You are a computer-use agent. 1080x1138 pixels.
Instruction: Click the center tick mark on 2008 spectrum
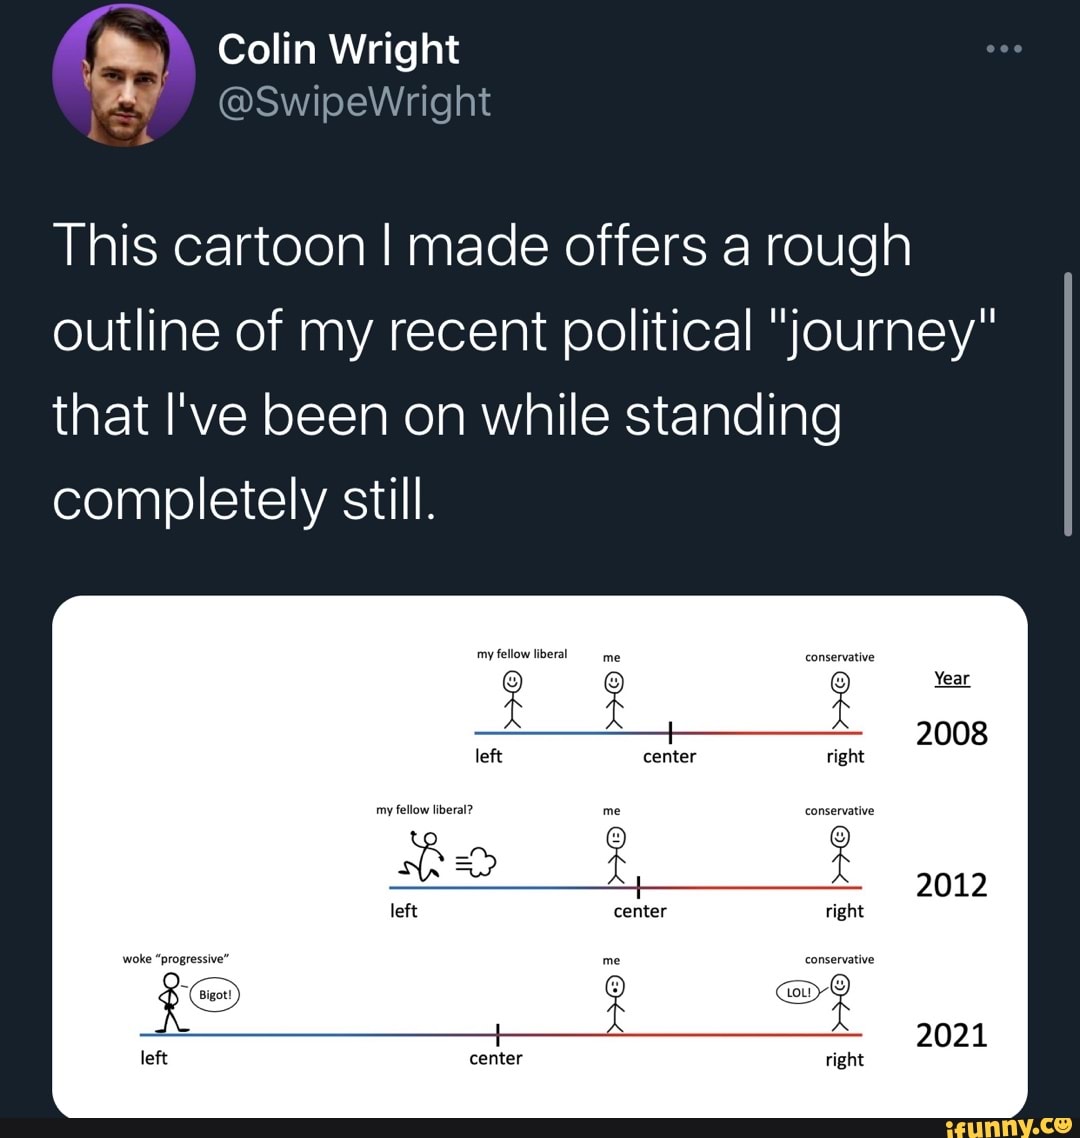[670, 733]
